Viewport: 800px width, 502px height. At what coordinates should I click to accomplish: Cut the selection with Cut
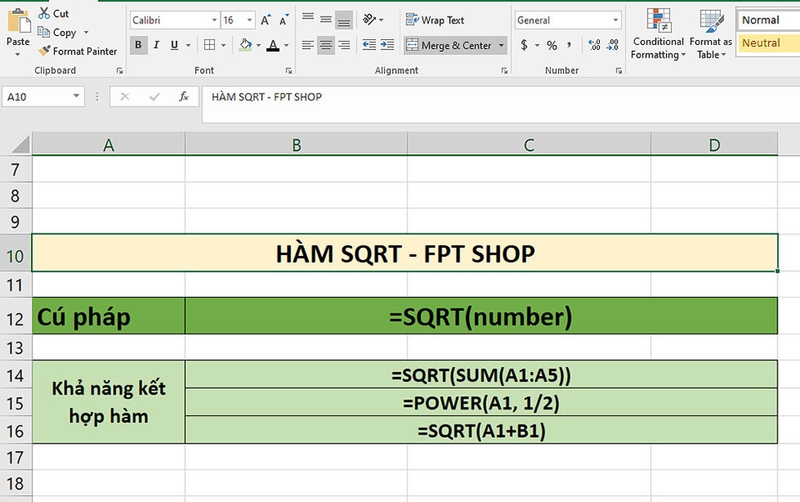pyautogui.click(x=53, y=13)
